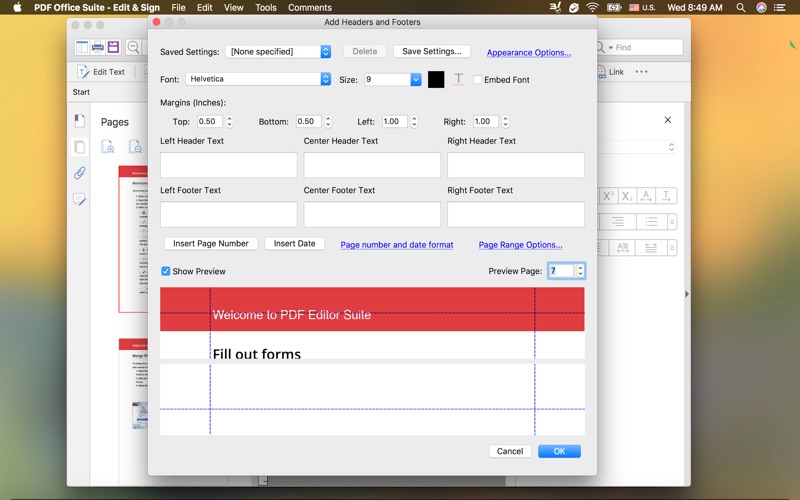The height and width of the screenshot is (500, 800).
Task: Click the Insert Date button
Action: pyautogui.click(x=294, y=243)
